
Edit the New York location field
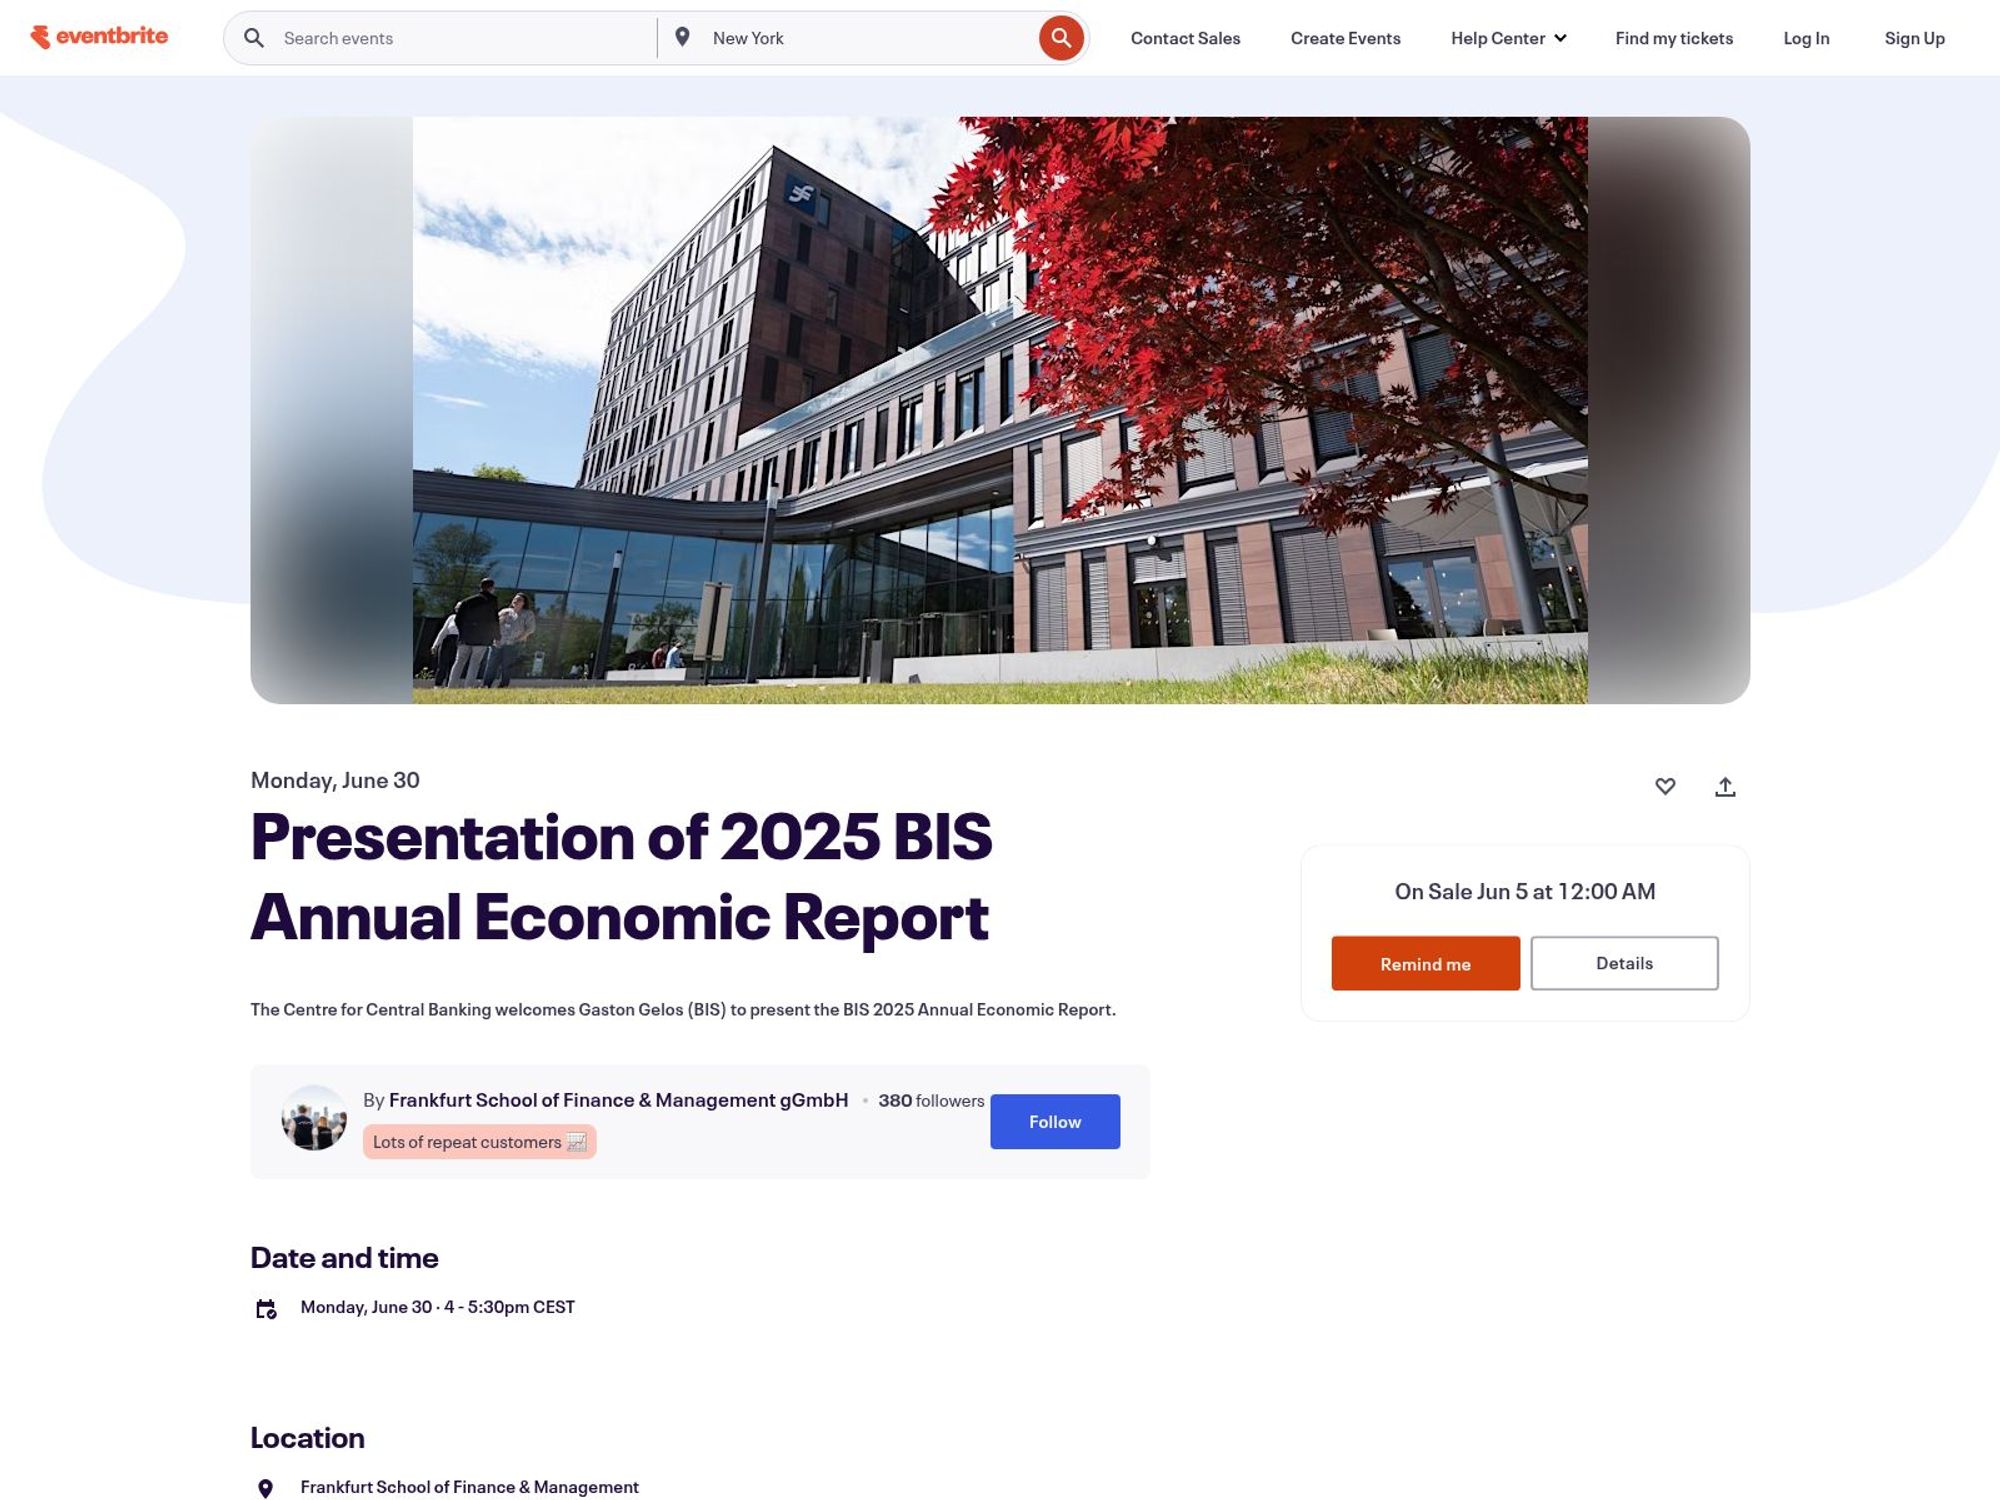pos(870,38)
